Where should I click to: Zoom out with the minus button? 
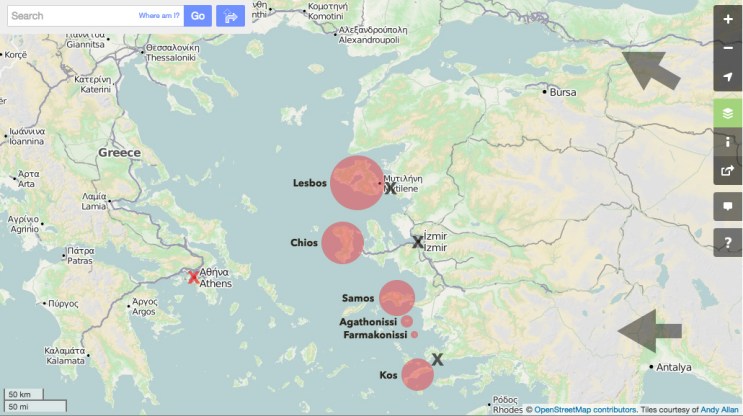coord(728,48)
